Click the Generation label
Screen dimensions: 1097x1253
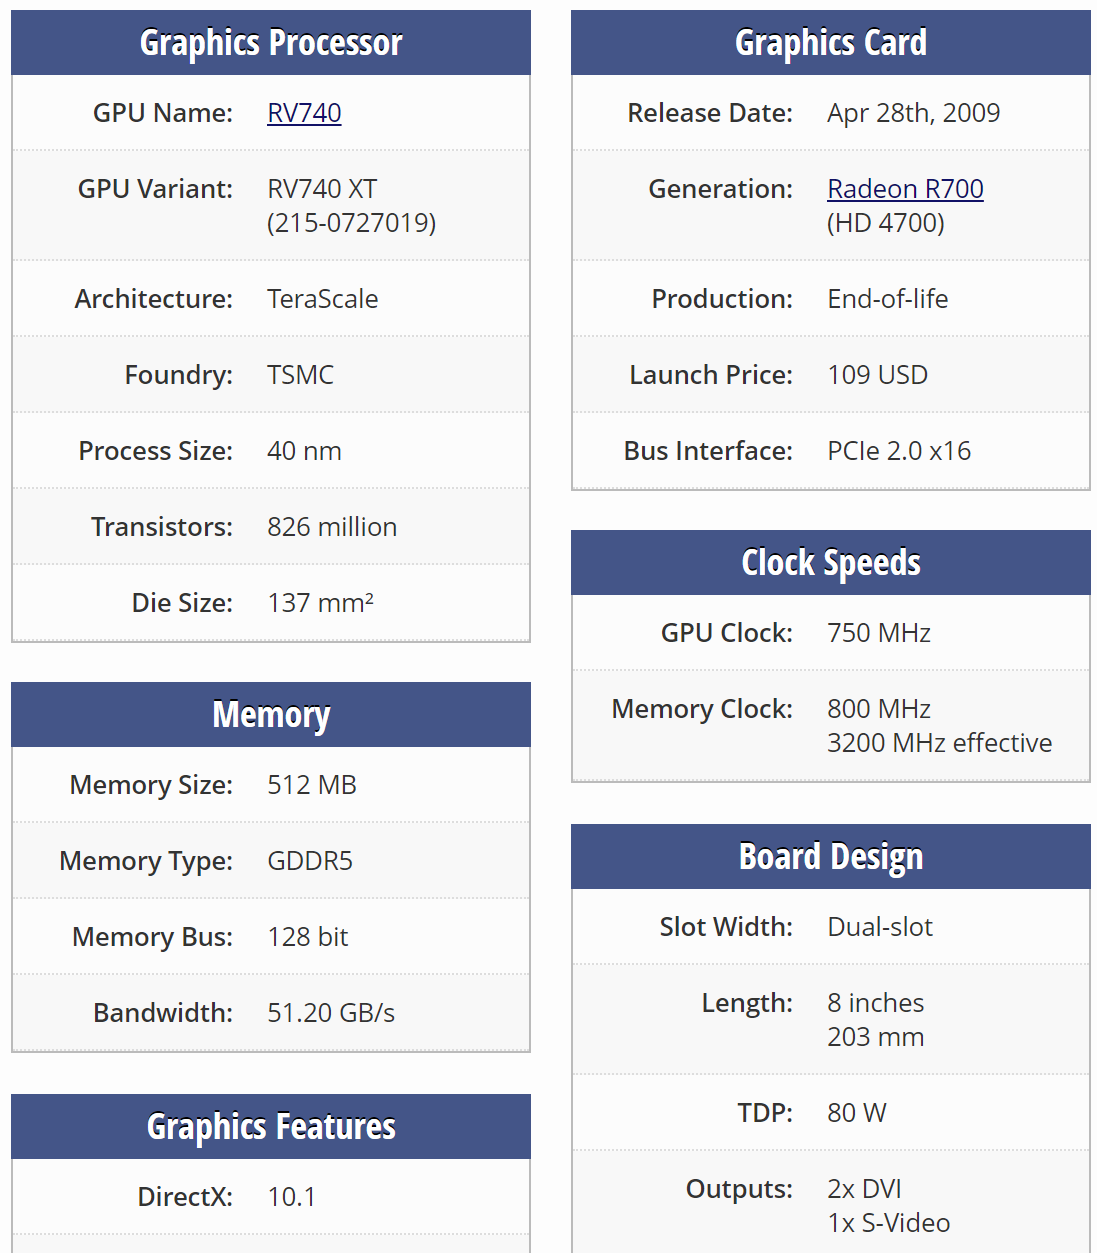coord(721,189)
